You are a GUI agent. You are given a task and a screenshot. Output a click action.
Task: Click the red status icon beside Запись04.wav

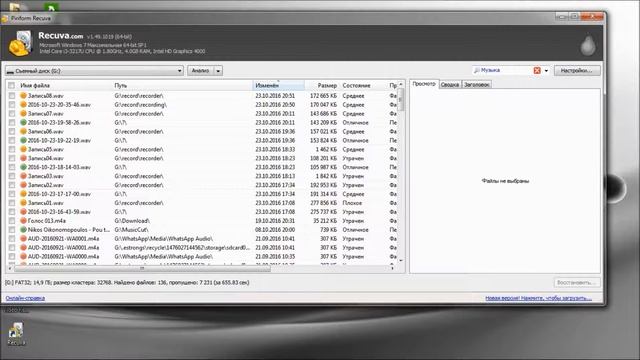pos(23,158)
